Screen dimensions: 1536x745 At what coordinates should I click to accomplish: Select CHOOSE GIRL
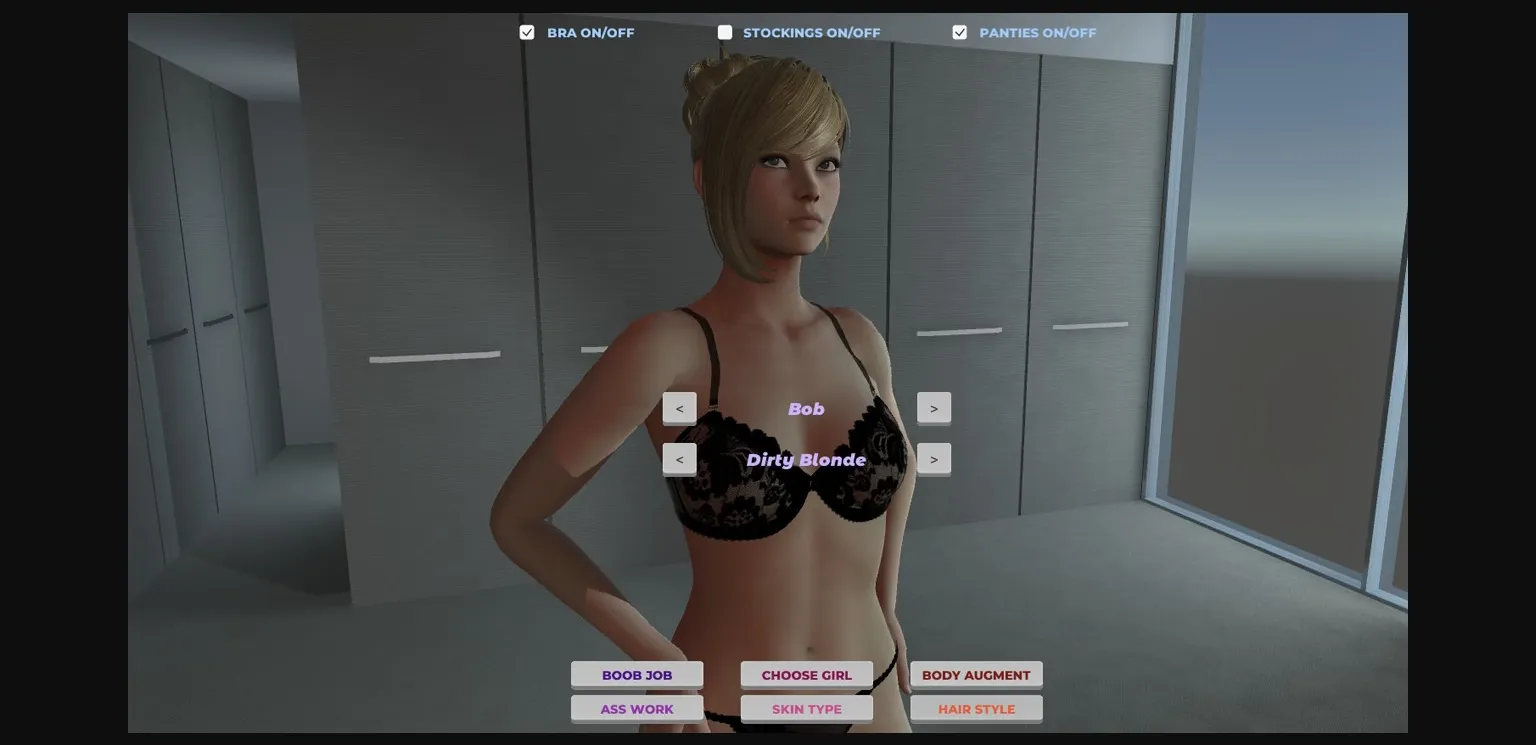pos(807,674)
